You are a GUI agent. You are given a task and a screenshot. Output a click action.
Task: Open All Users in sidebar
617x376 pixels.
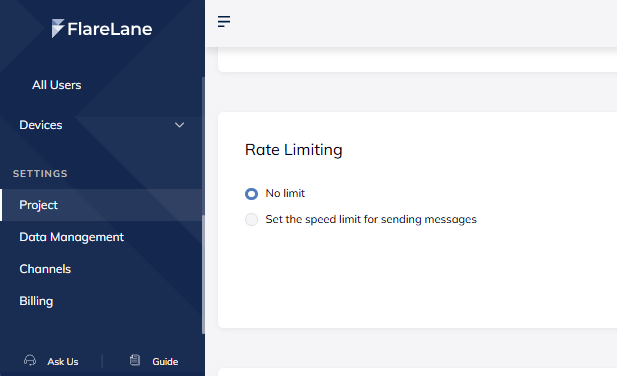click(57, 85)
